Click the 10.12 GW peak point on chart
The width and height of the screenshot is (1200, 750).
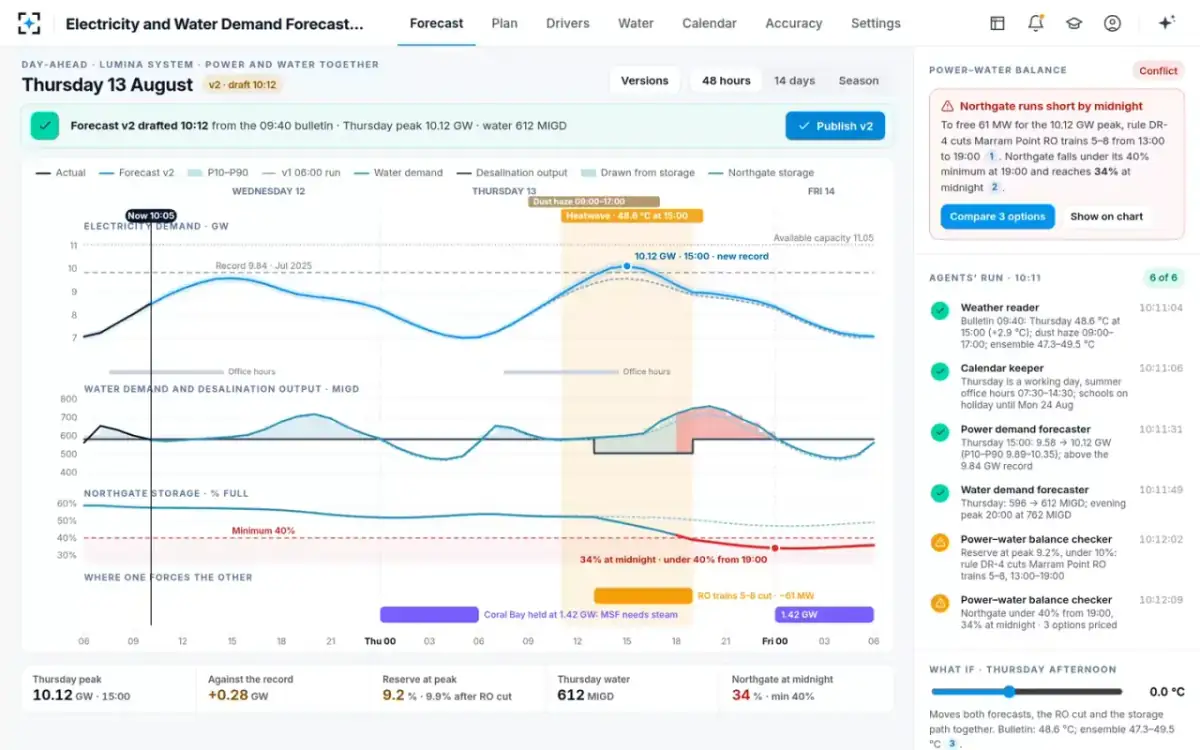pyautogui.click(x=627, y=266)
